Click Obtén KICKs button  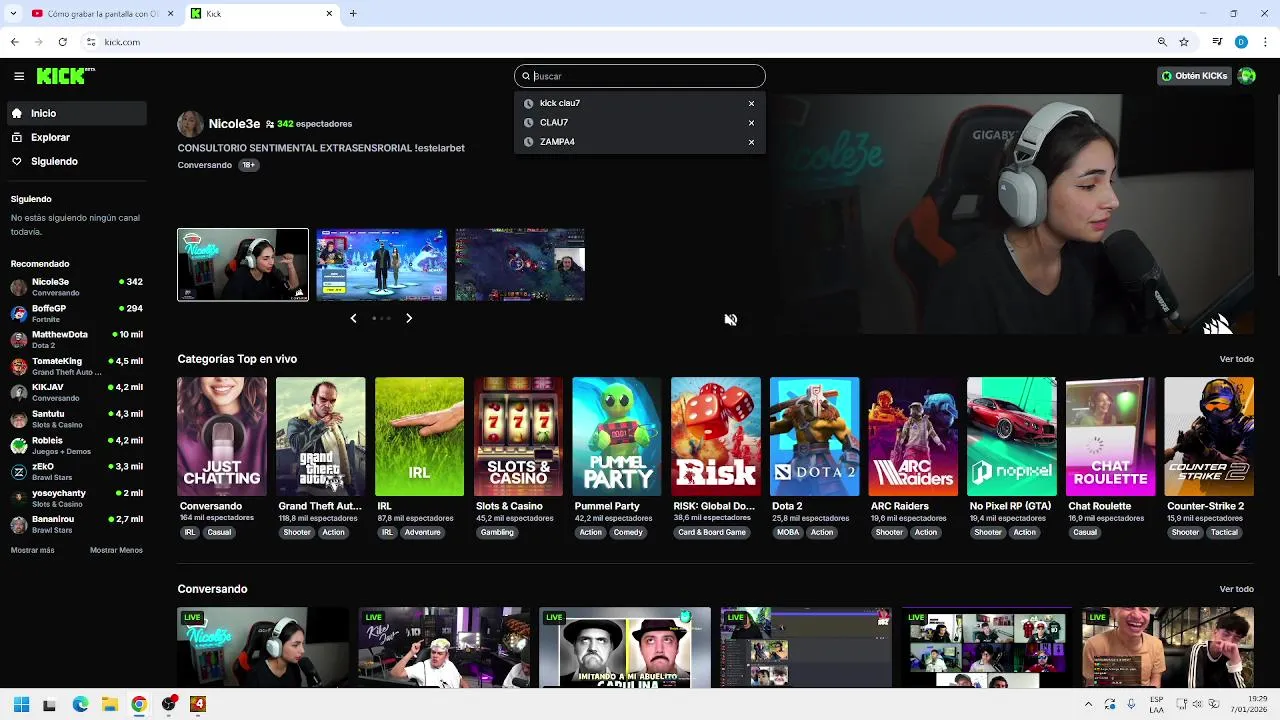(x=1194, y=76)
